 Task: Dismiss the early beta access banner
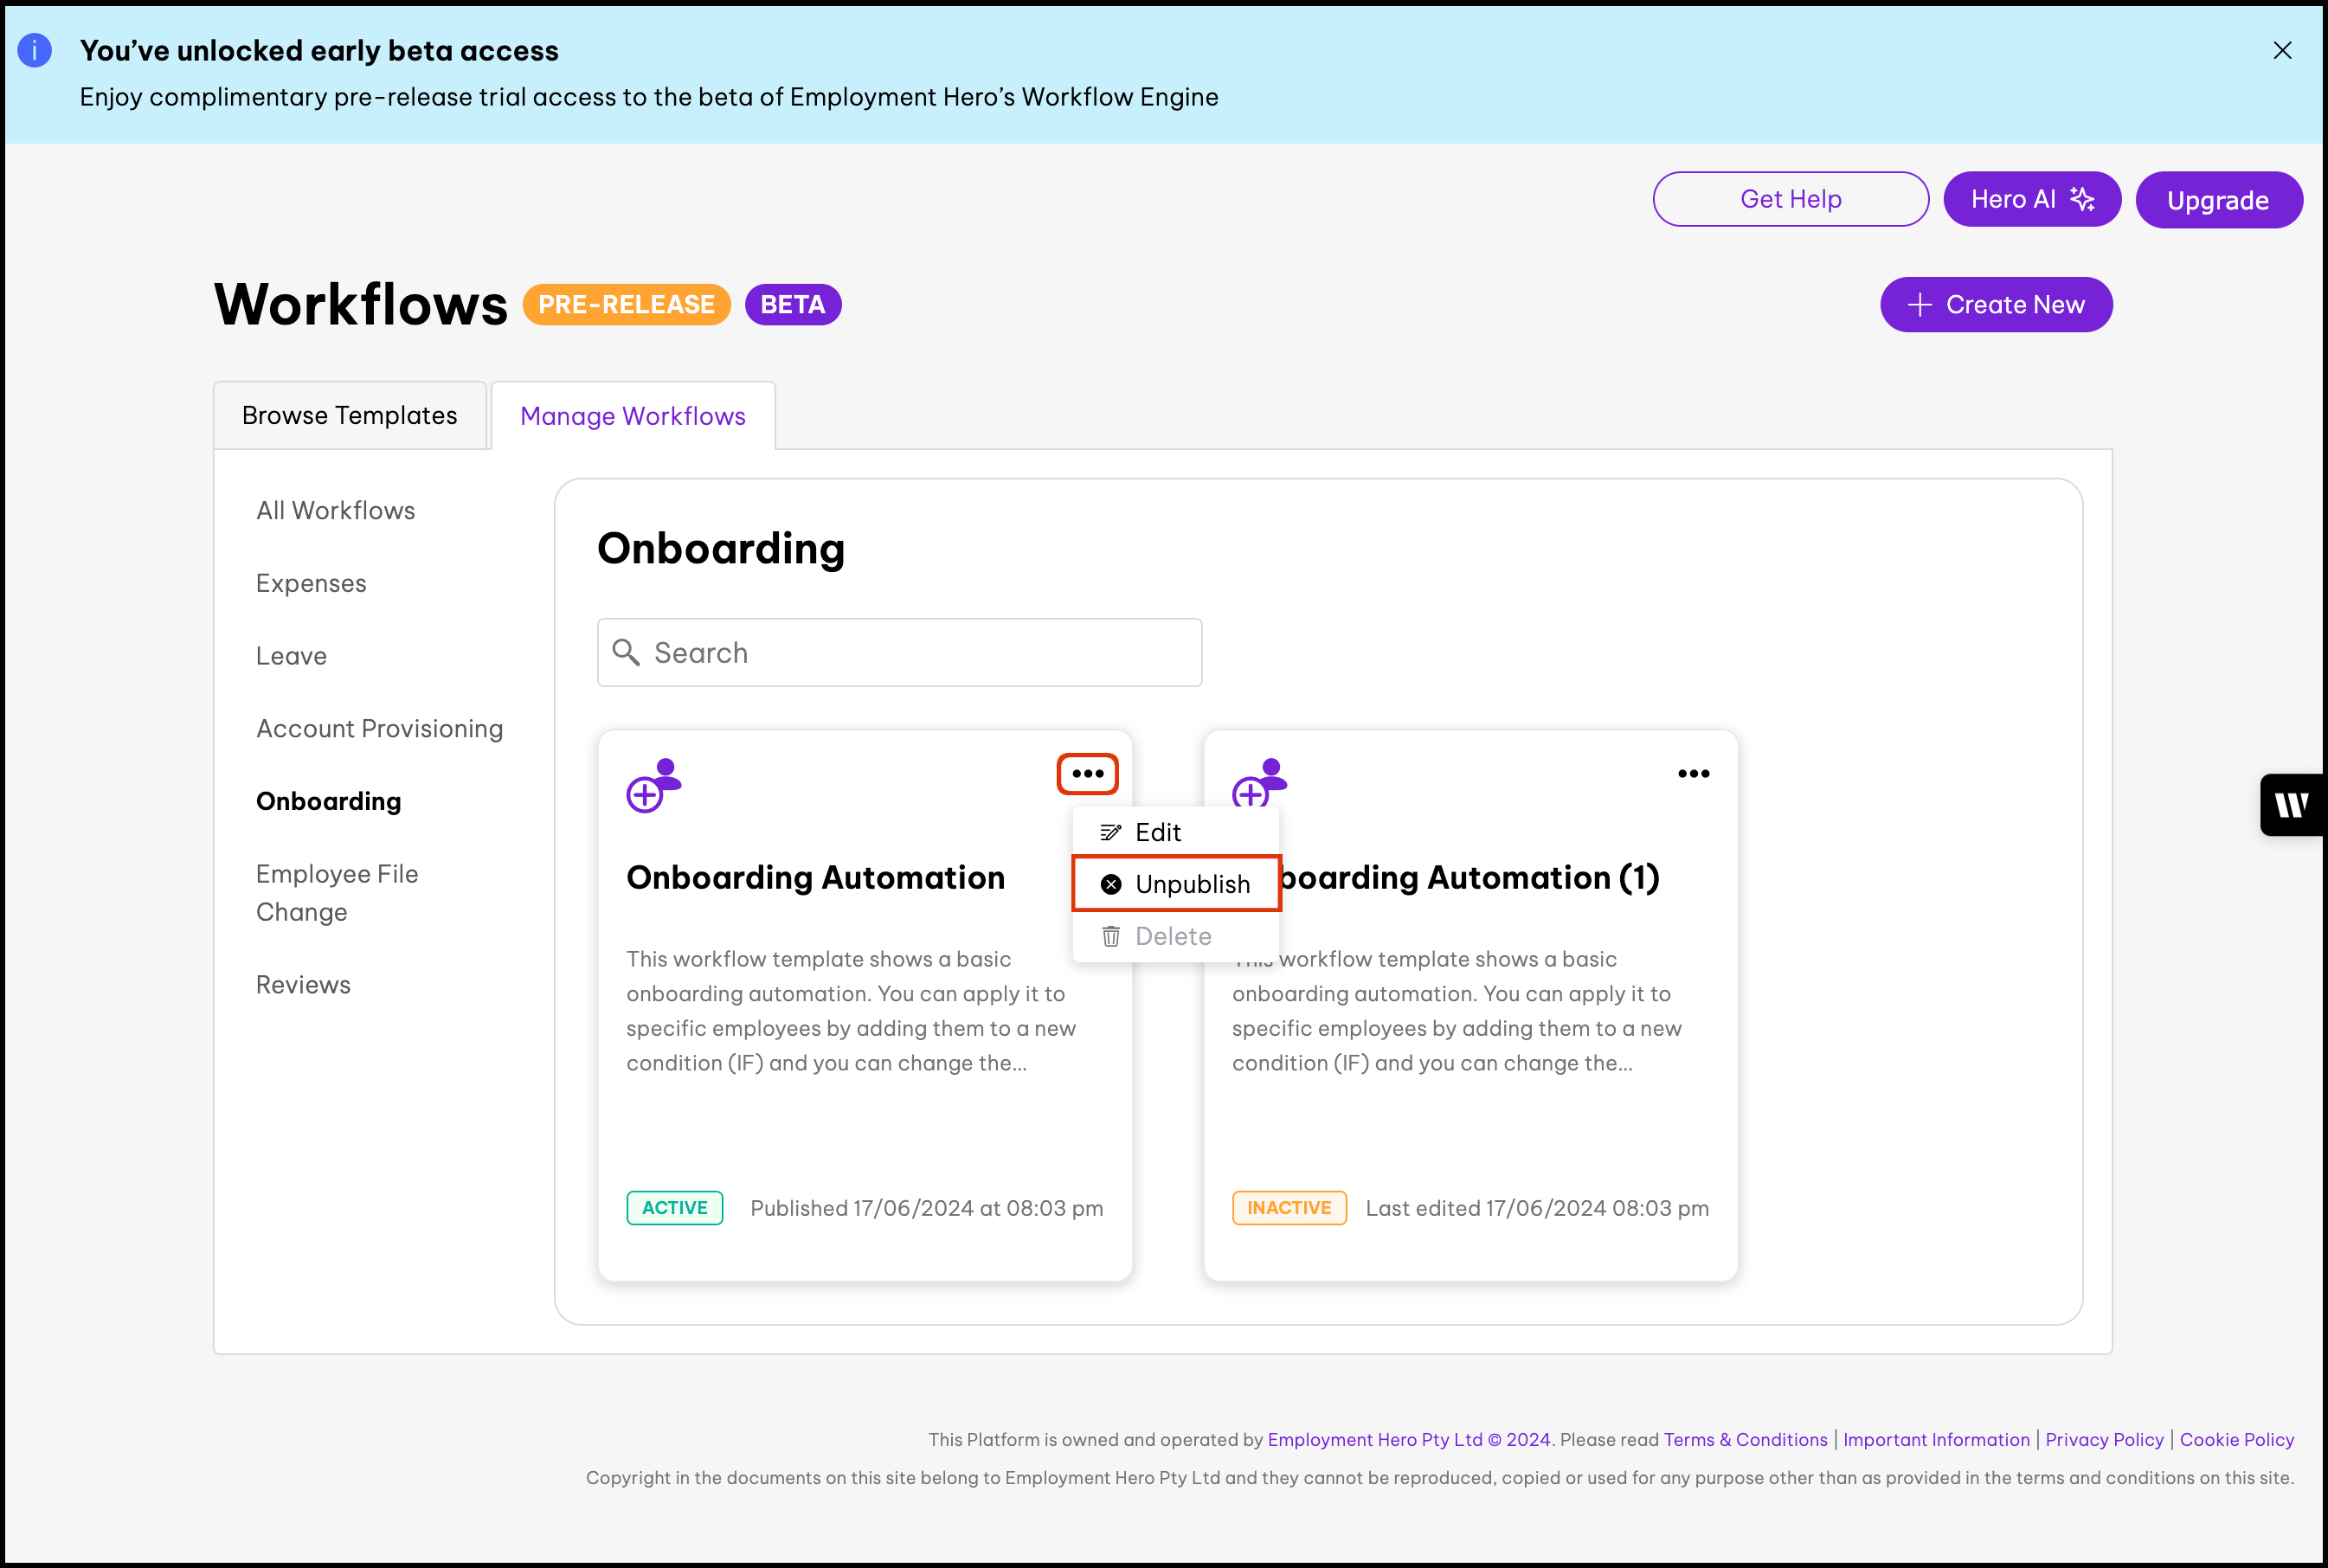(x=2281, y=50)
